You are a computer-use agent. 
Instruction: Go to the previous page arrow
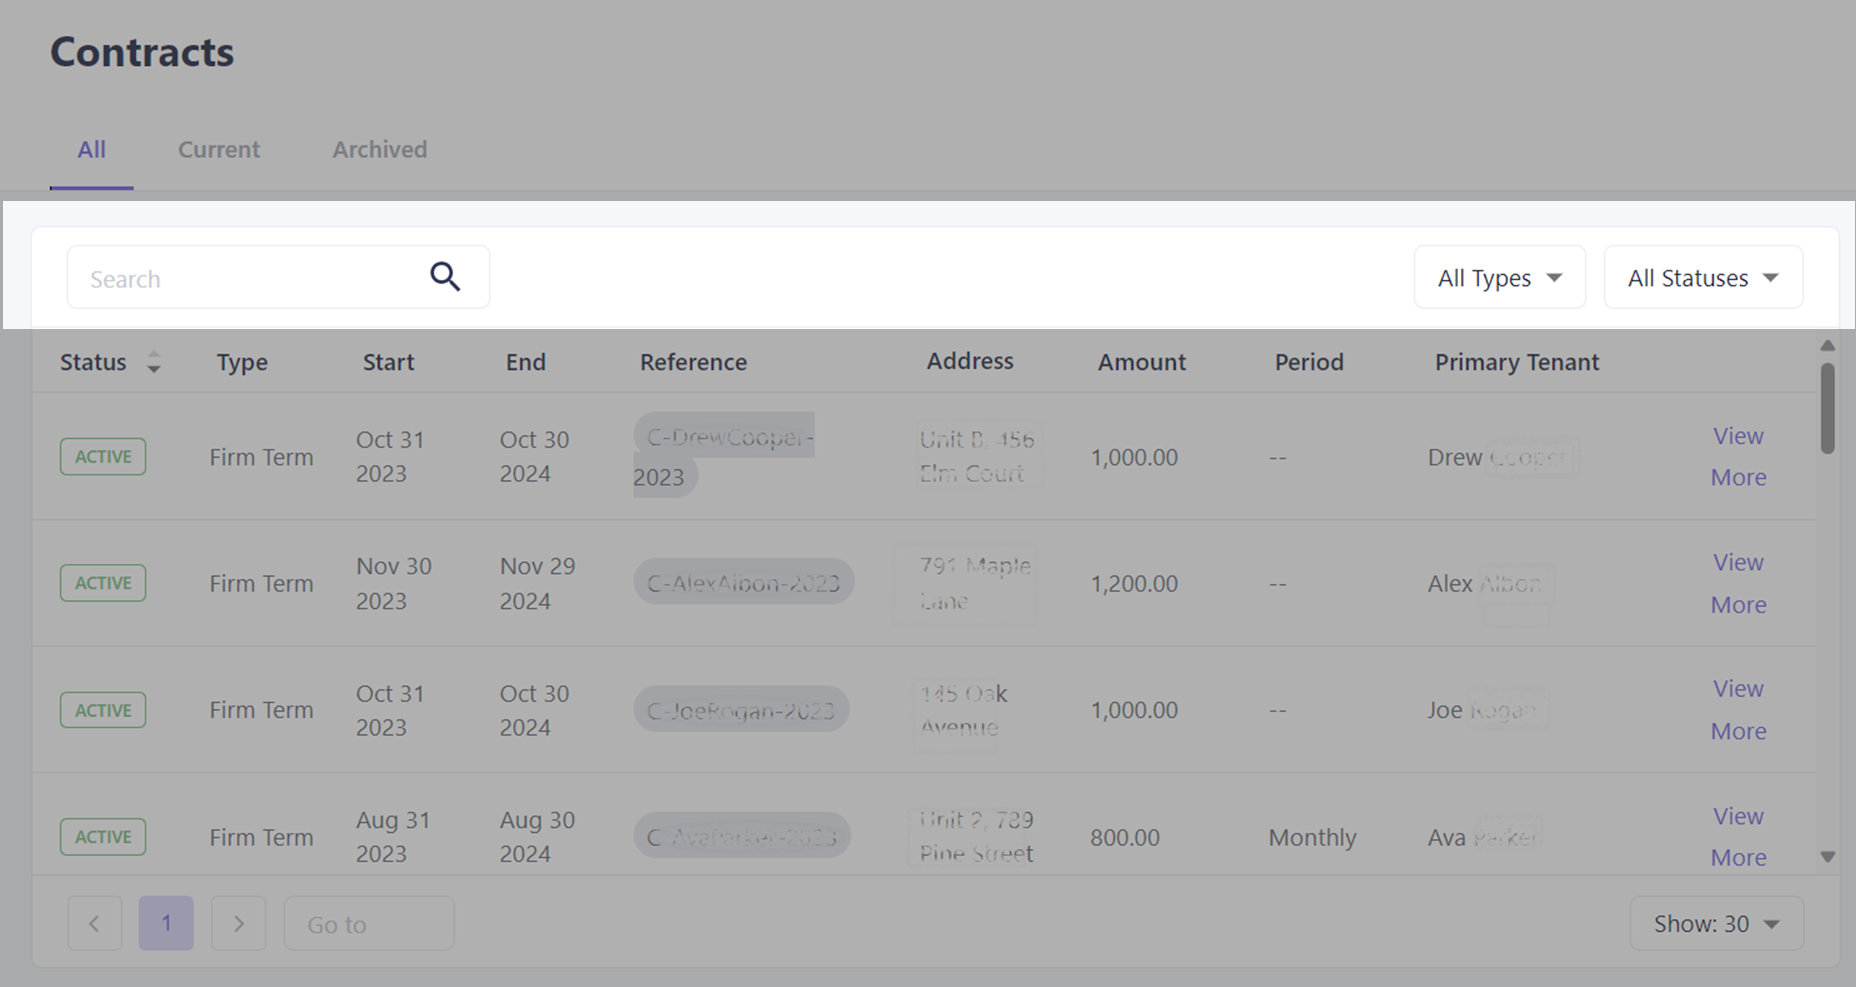click(95, 923)
